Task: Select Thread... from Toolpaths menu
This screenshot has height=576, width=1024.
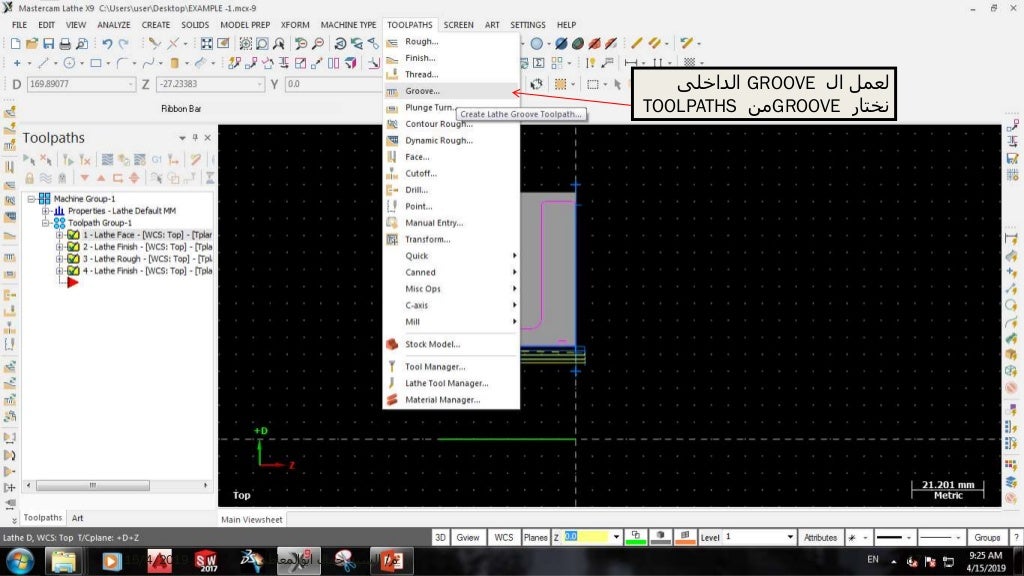Action: point(451,74)
